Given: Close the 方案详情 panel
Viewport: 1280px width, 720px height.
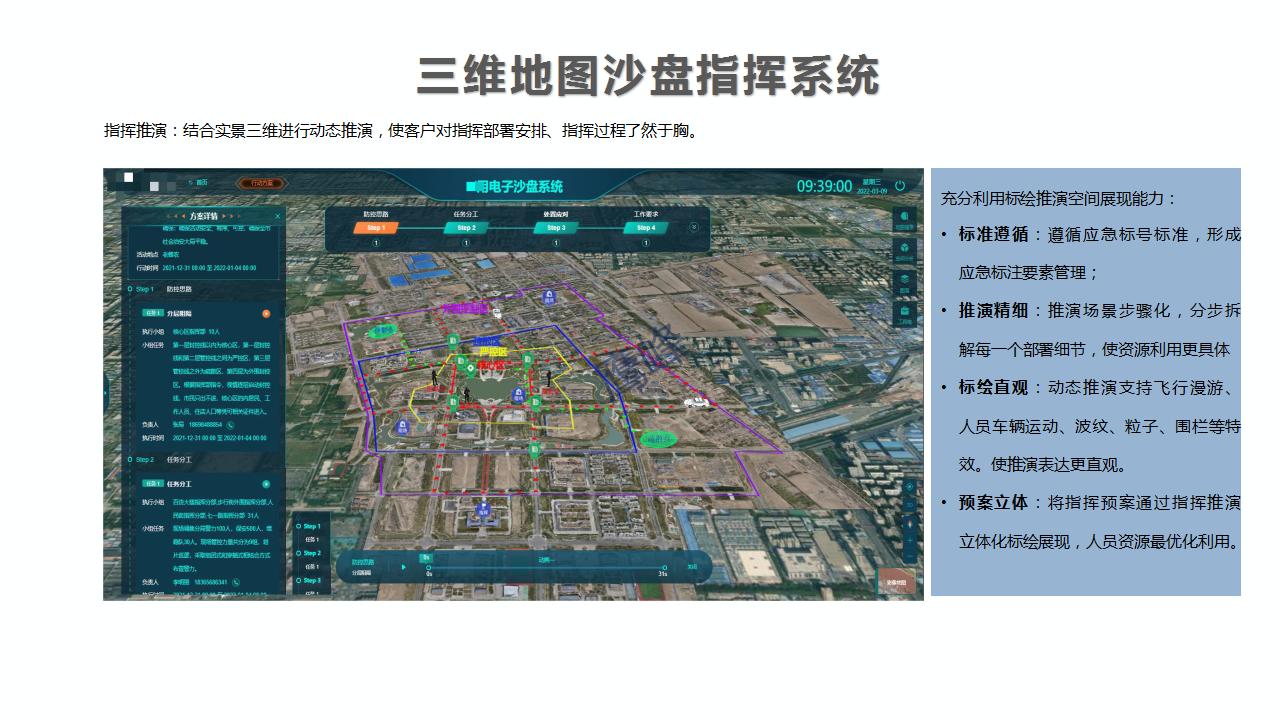Looking at the screenshot, I should [x=278, y=216].
